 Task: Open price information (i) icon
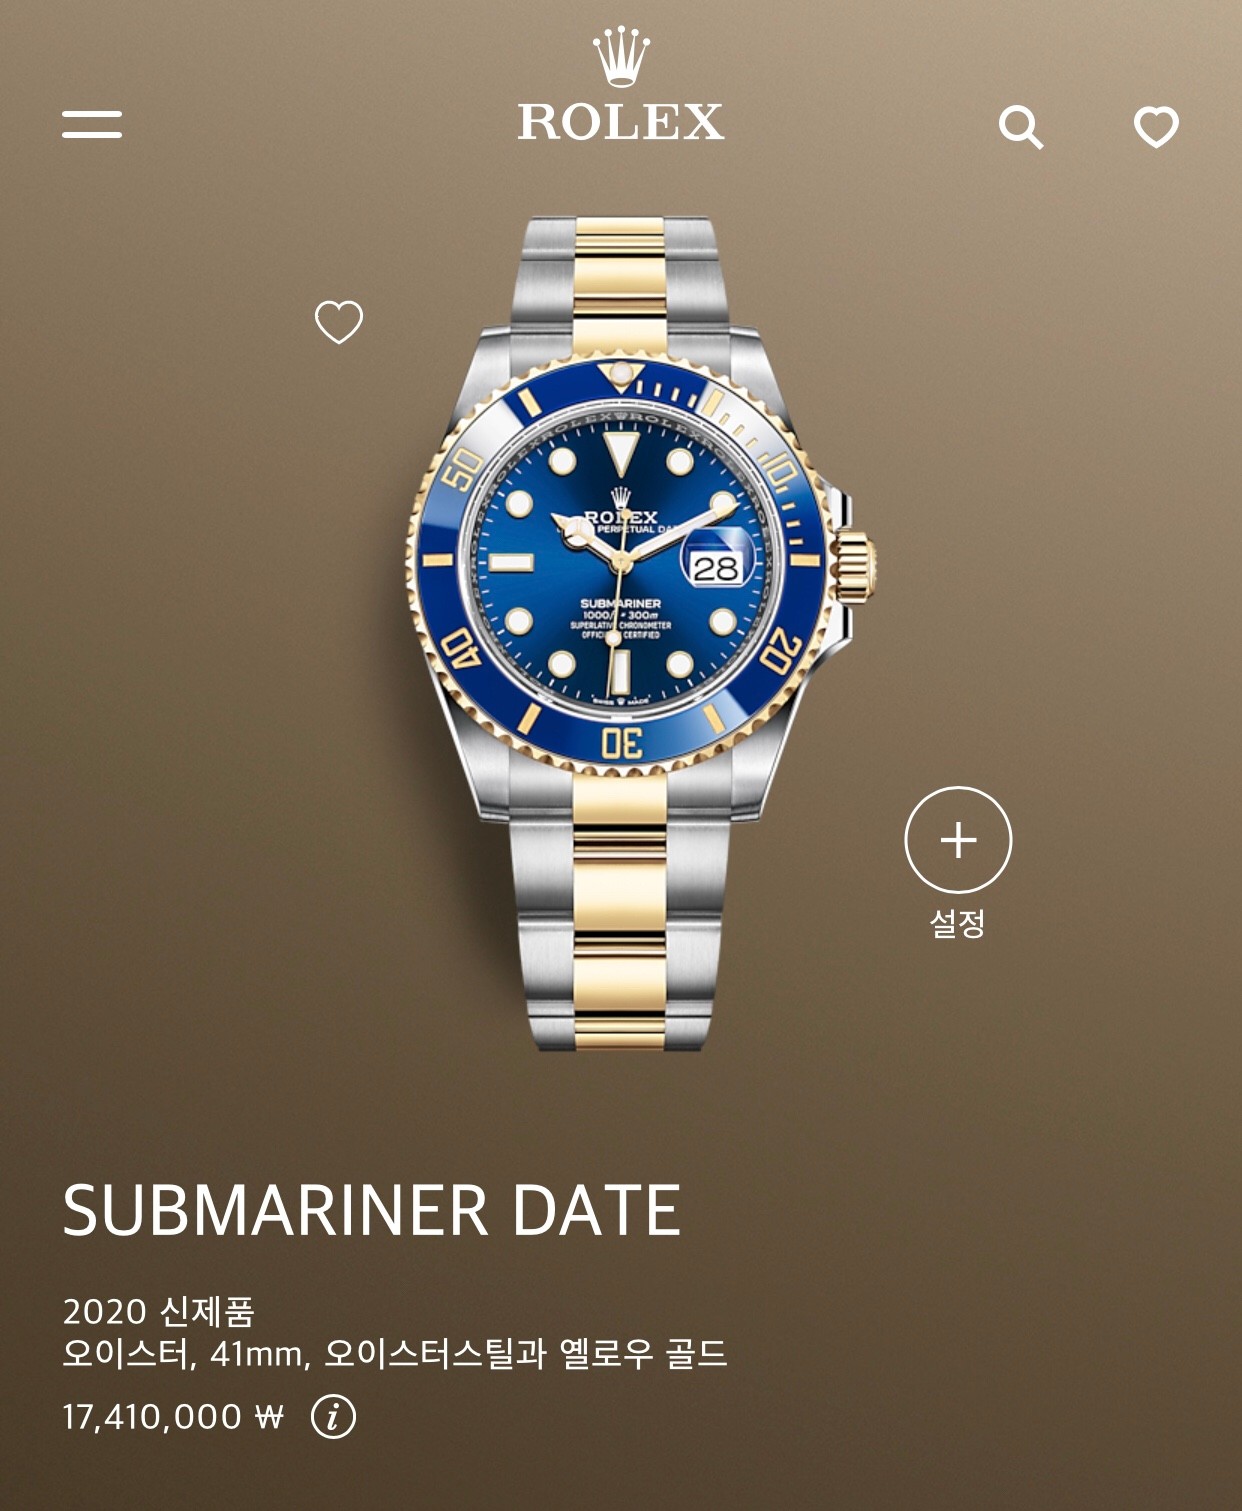coord(333,1417)
